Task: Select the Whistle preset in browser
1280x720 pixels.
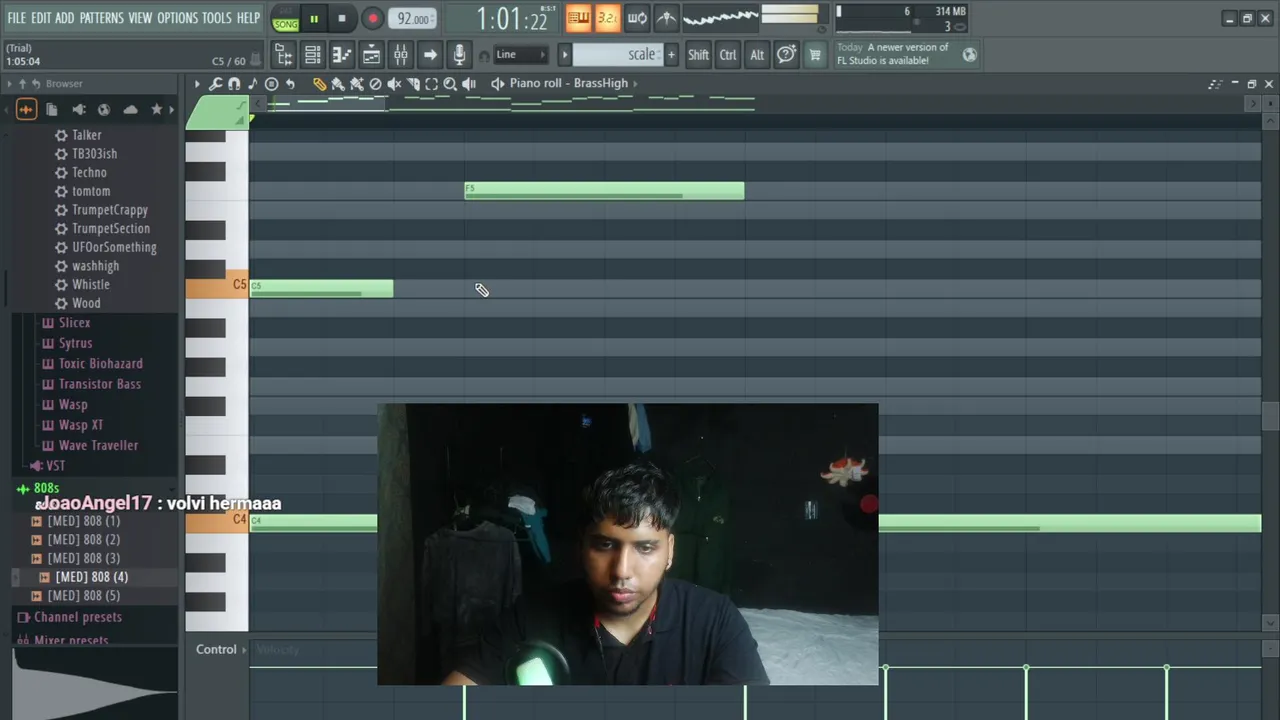Action: (x=91, y=285)
